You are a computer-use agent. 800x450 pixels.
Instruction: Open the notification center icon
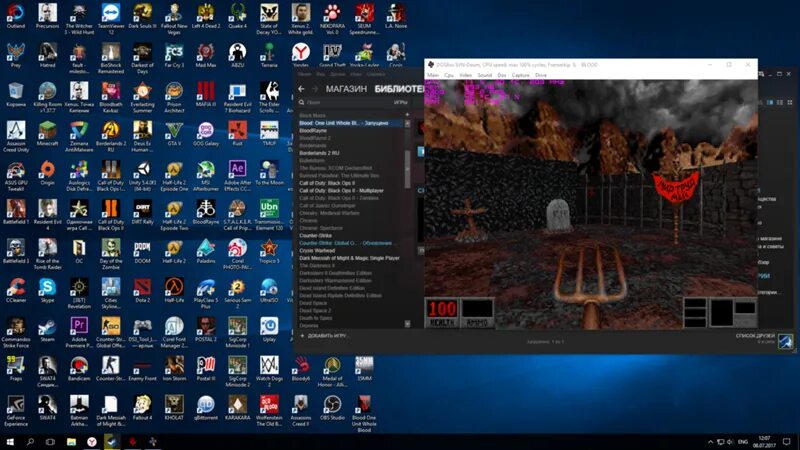pyautogui.click(x=787, y=441)
